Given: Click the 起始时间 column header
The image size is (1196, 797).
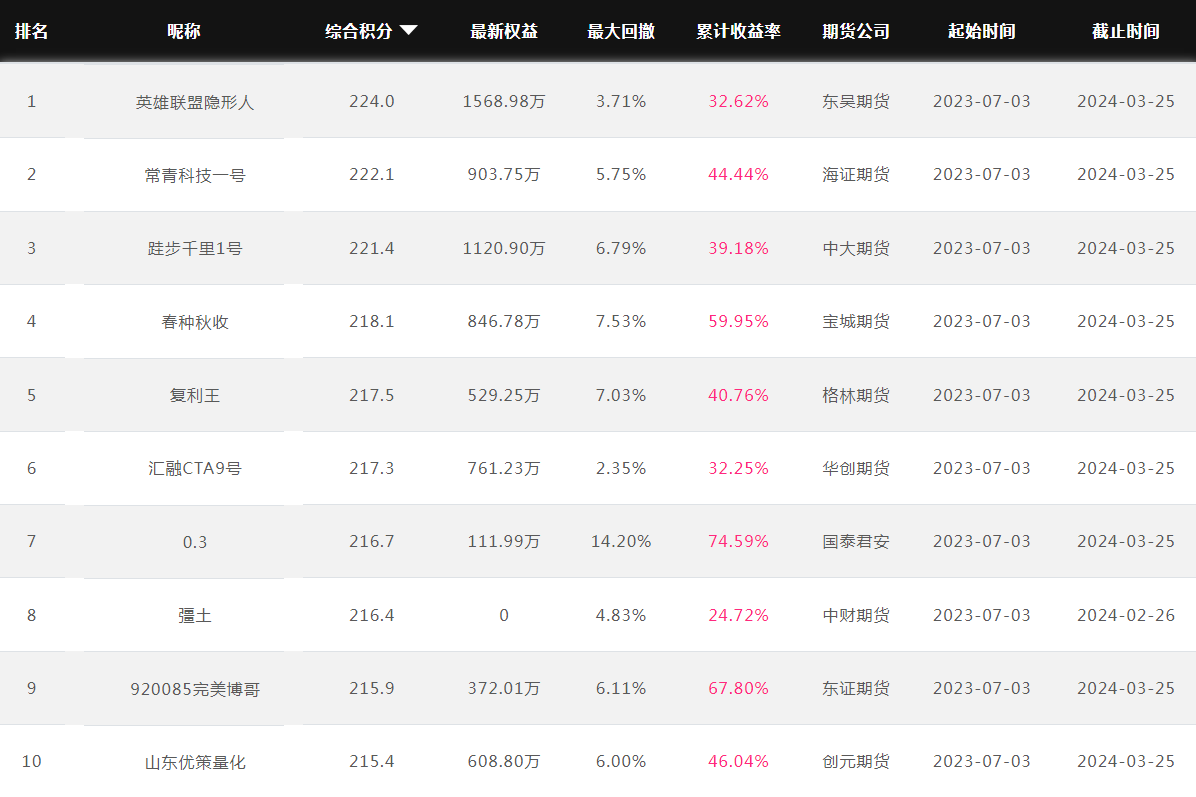Looking at the screenshot, I should 982,31.
